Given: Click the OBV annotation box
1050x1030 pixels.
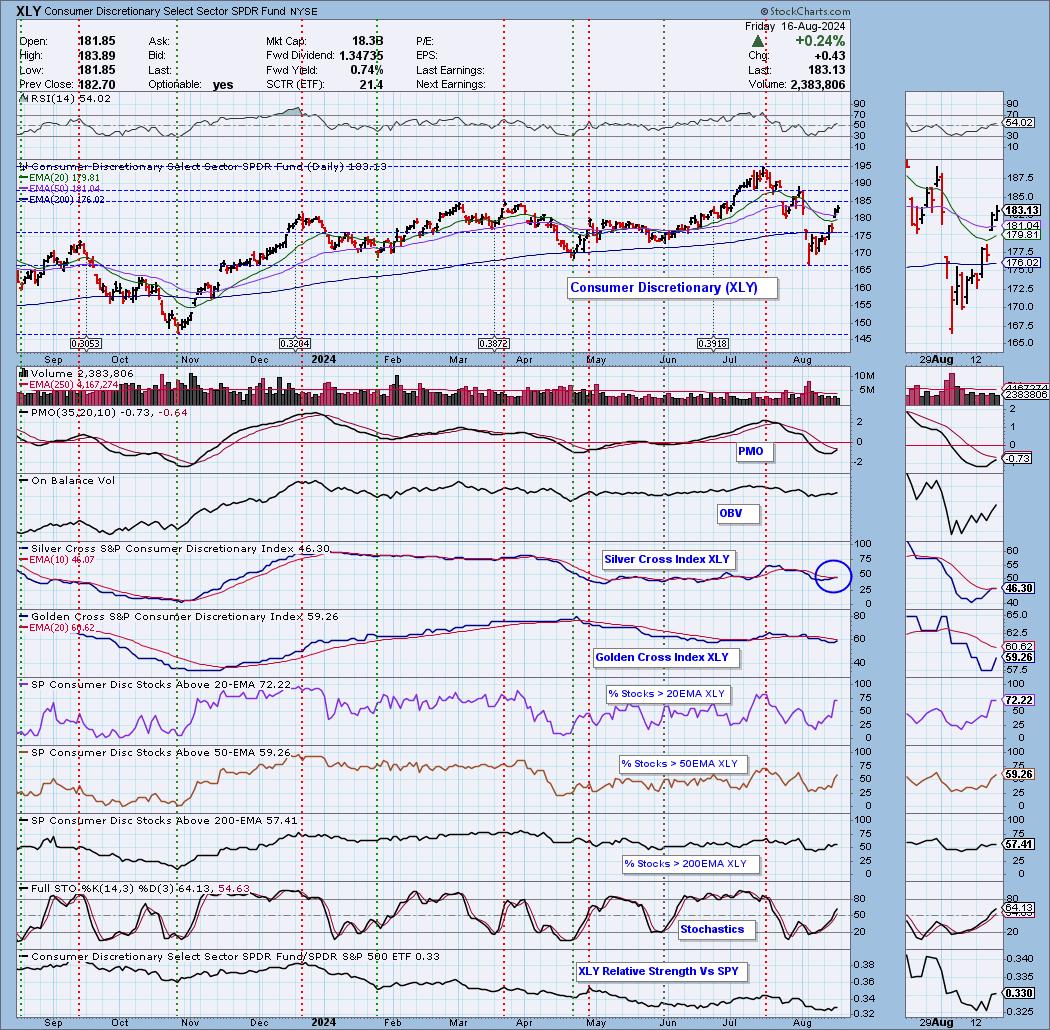Looking at the screenshot, I should [739, 514].
